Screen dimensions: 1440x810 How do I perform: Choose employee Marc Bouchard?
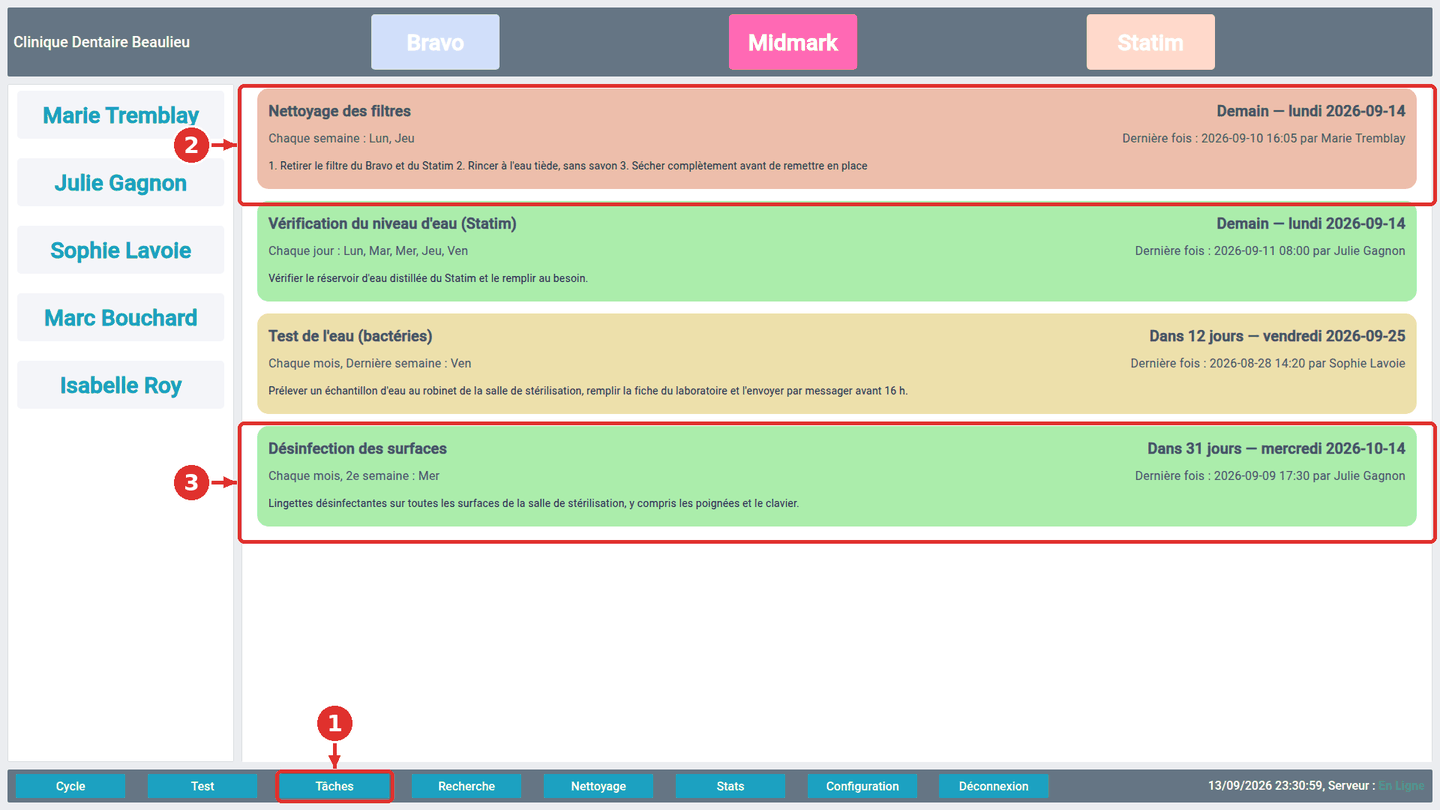pos(121,317)
